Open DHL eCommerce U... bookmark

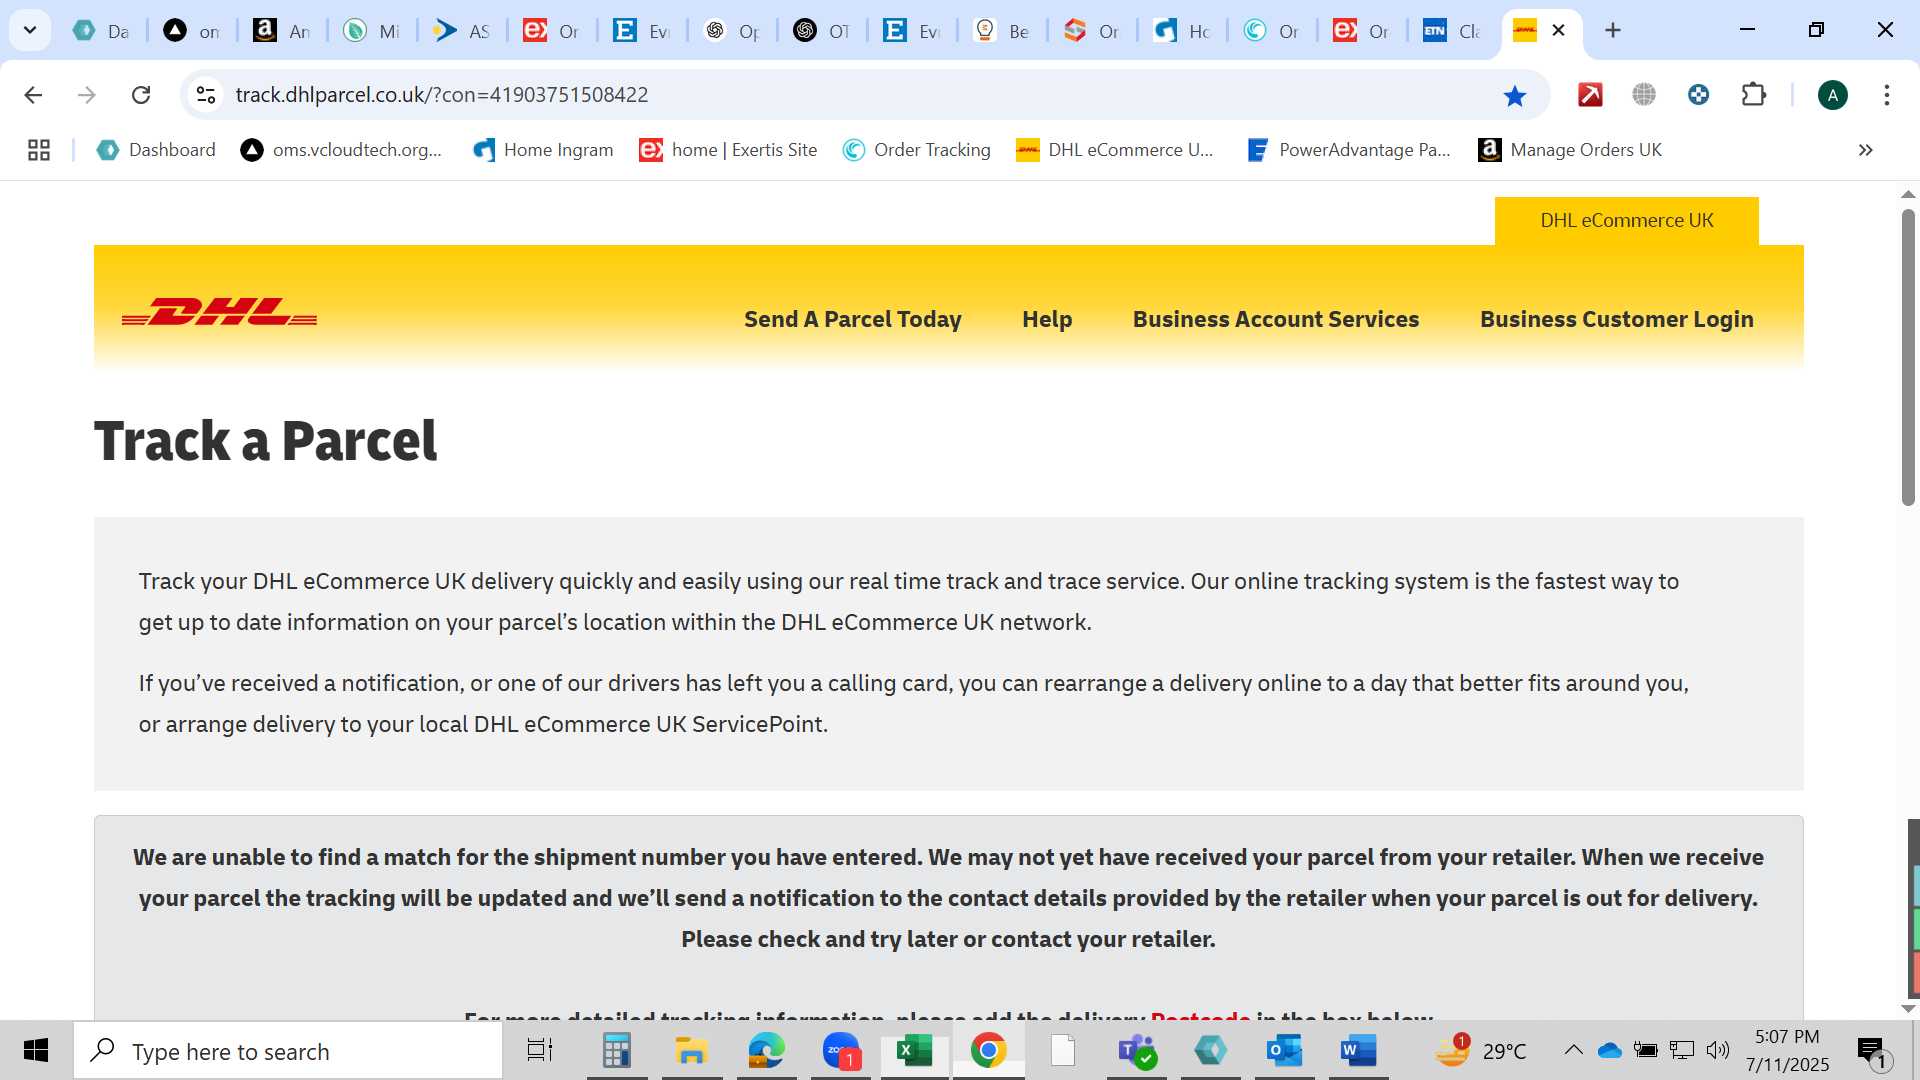[1114, 150]
